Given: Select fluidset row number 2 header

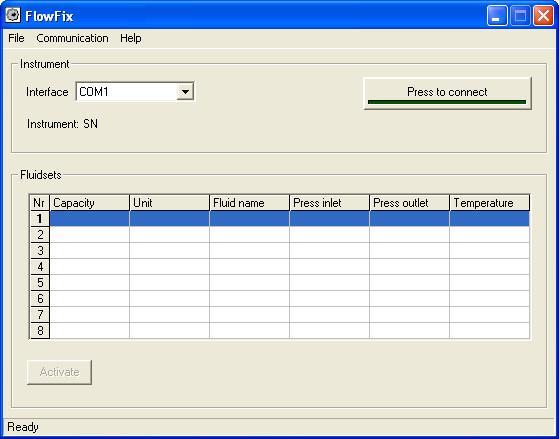Looking at the screenshot, I should point(40,235).
